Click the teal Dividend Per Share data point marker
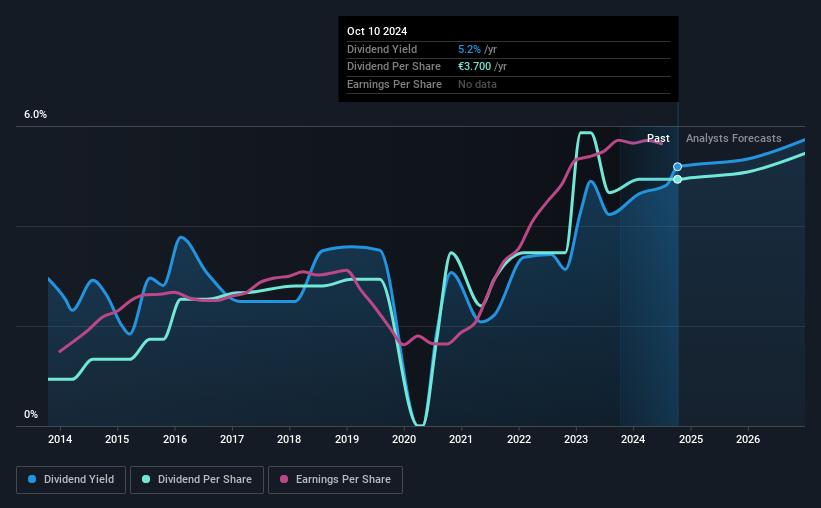821x508 pixels. 678,179
